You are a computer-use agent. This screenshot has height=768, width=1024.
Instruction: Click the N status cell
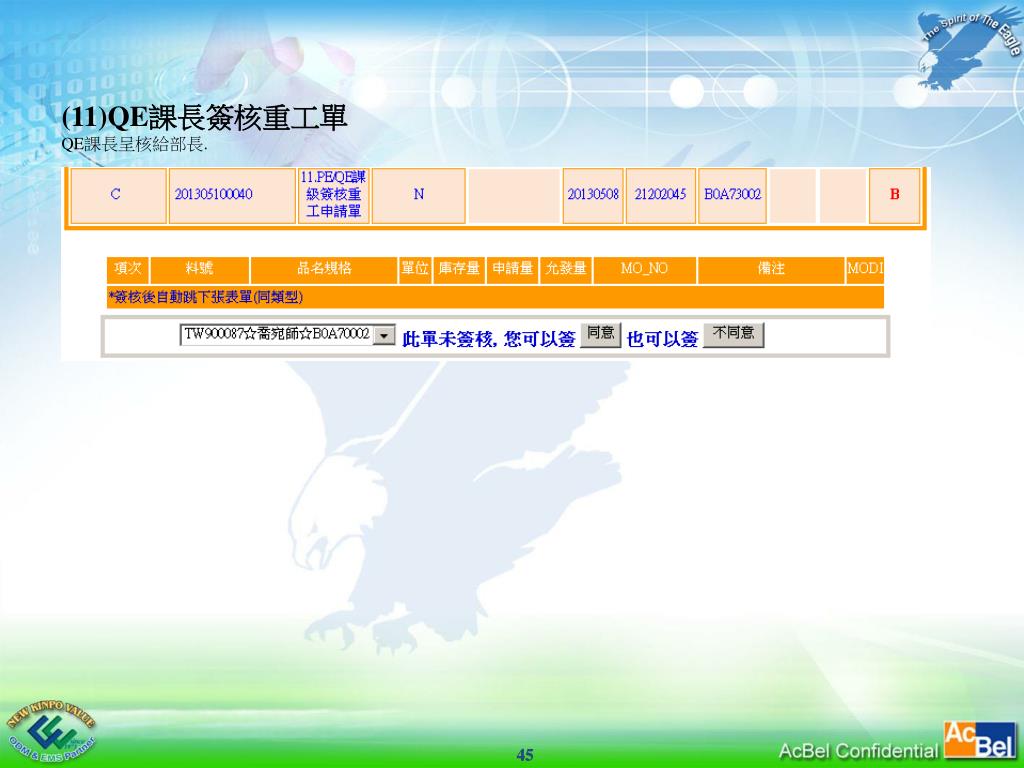419,195
